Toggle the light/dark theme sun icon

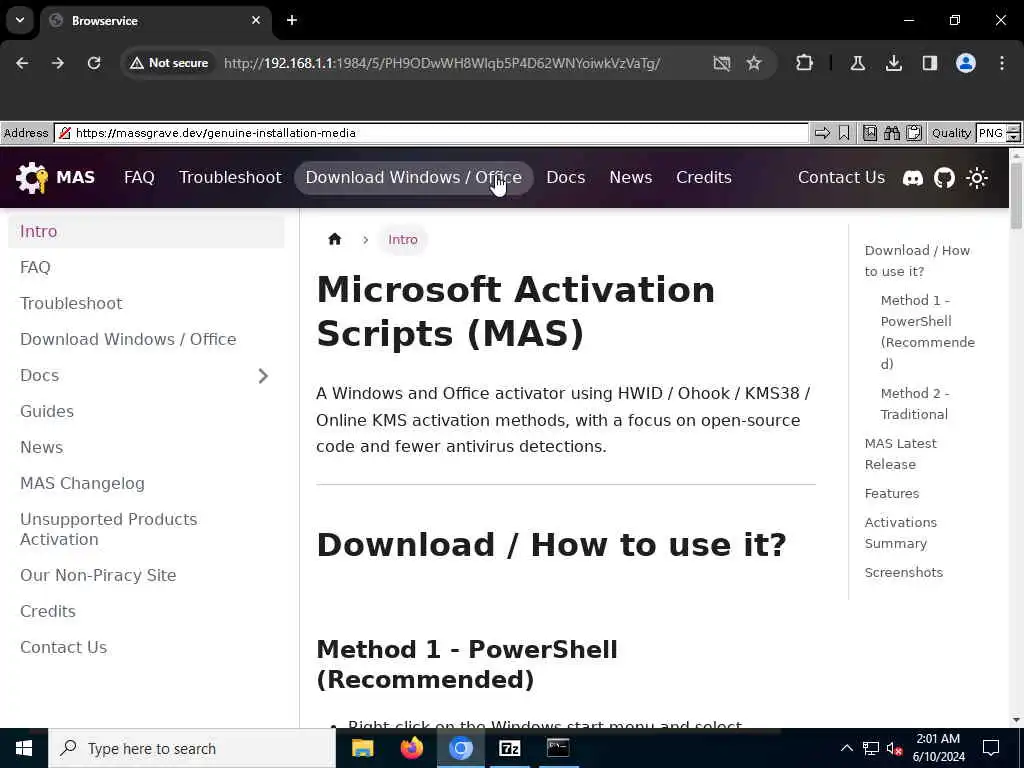pos(977,178)
